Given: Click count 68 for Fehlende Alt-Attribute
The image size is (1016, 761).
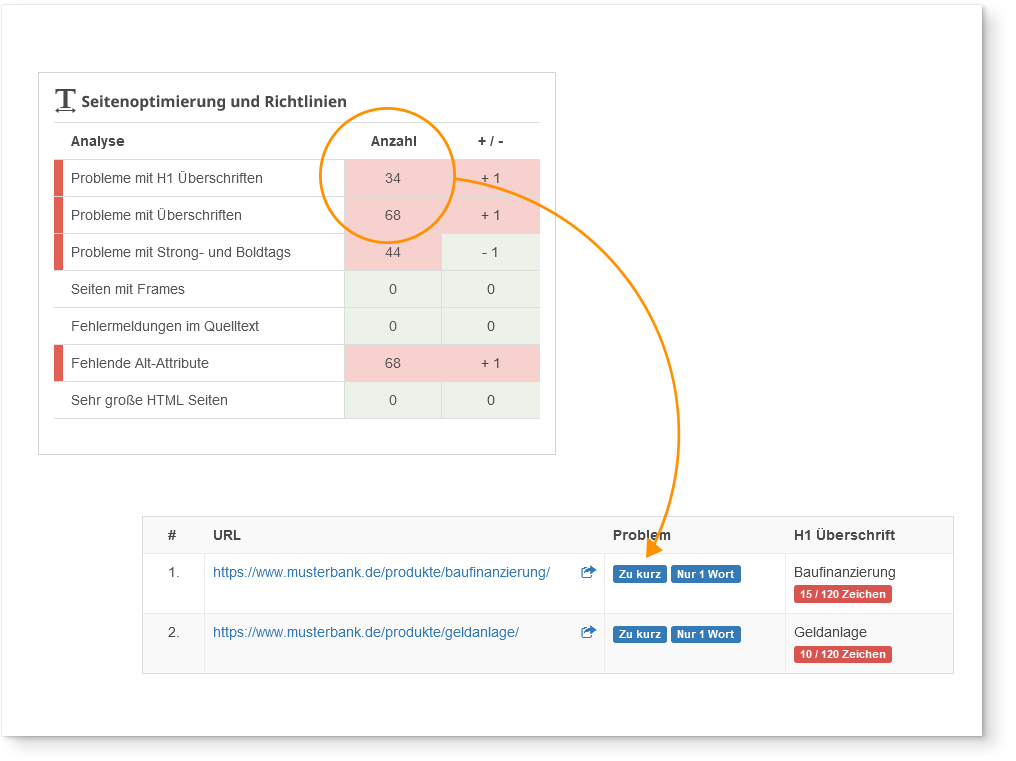Looking at the screenshot, I should coord(392,363).
